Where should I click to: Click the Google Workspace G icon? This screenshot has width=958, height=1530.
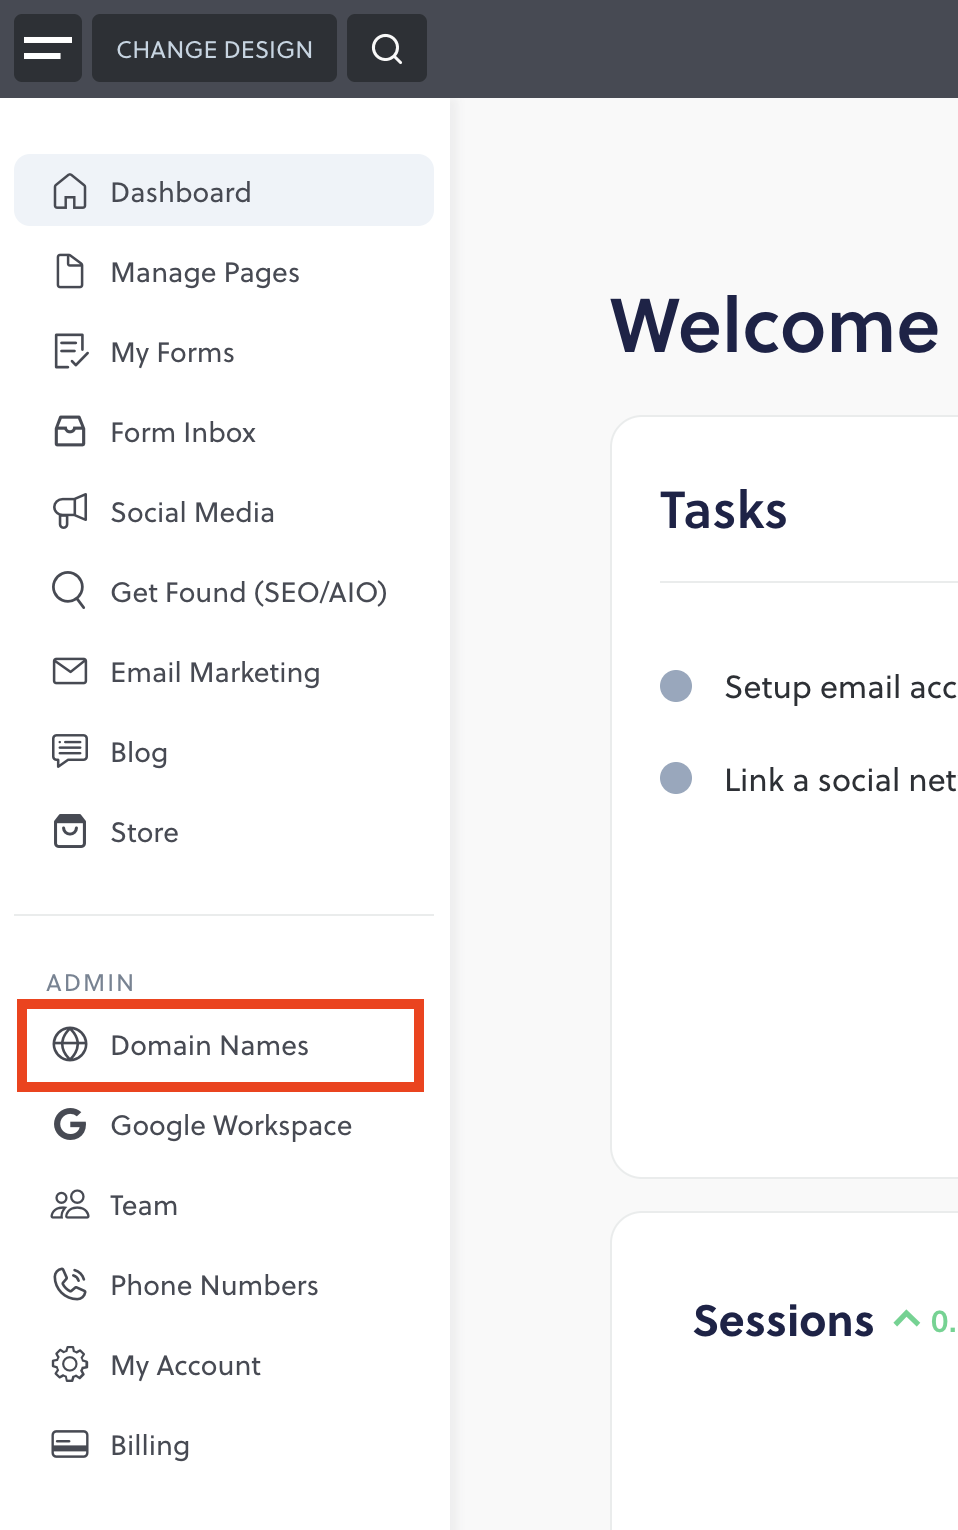(x=70, y=1125)
